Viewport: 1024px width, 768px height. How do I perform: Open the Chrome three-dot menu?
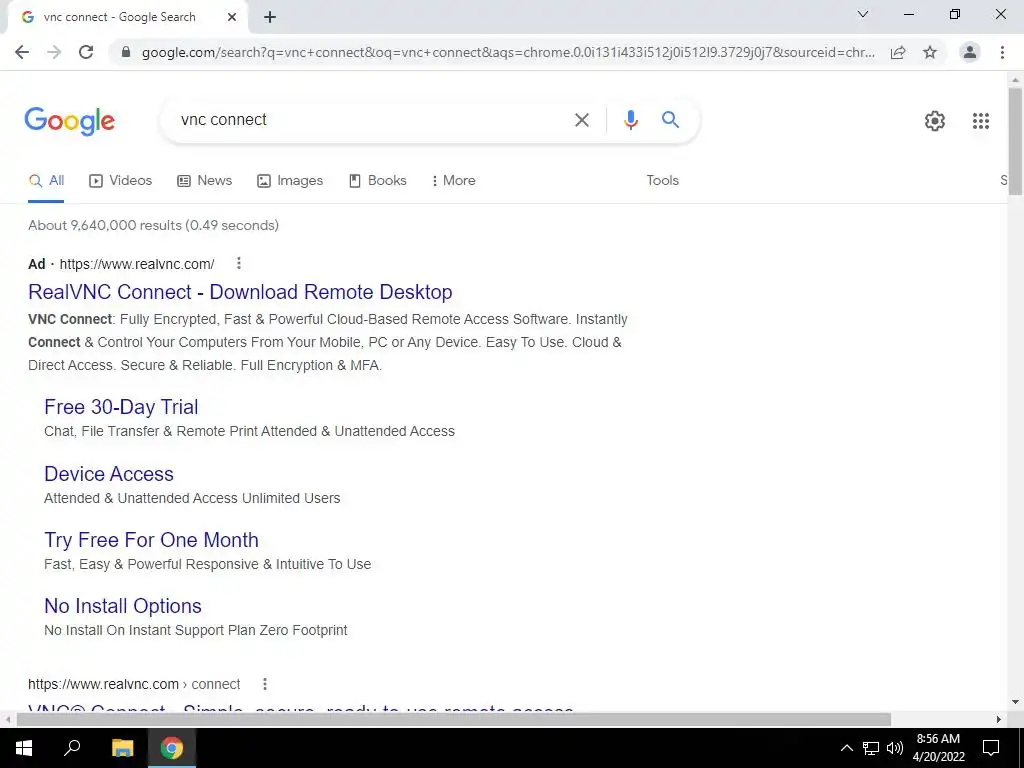[1002, 52]
